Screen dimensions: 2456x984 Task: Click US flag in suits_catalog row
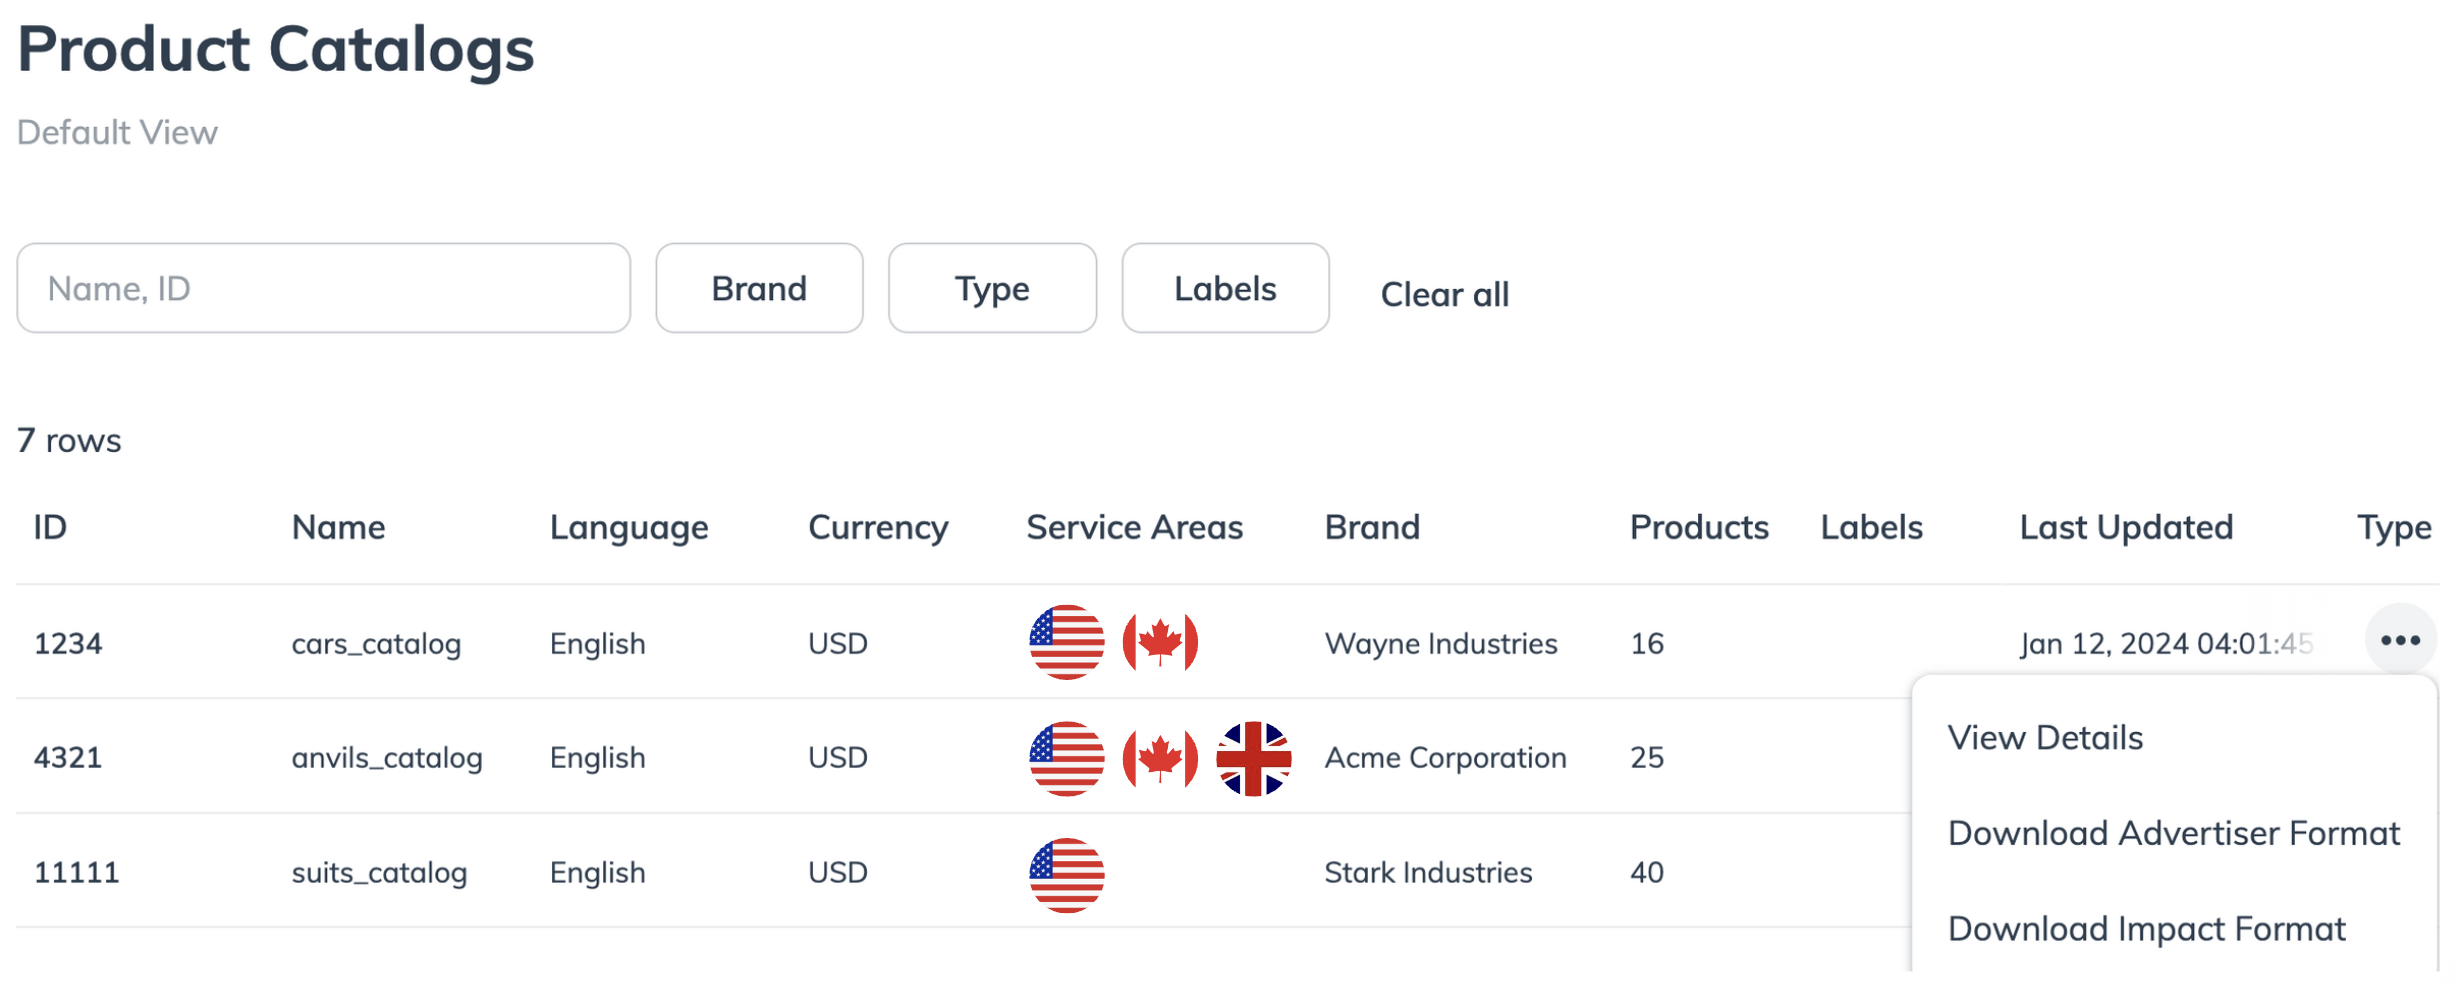pyautogui.click(x=1066, y=874)
